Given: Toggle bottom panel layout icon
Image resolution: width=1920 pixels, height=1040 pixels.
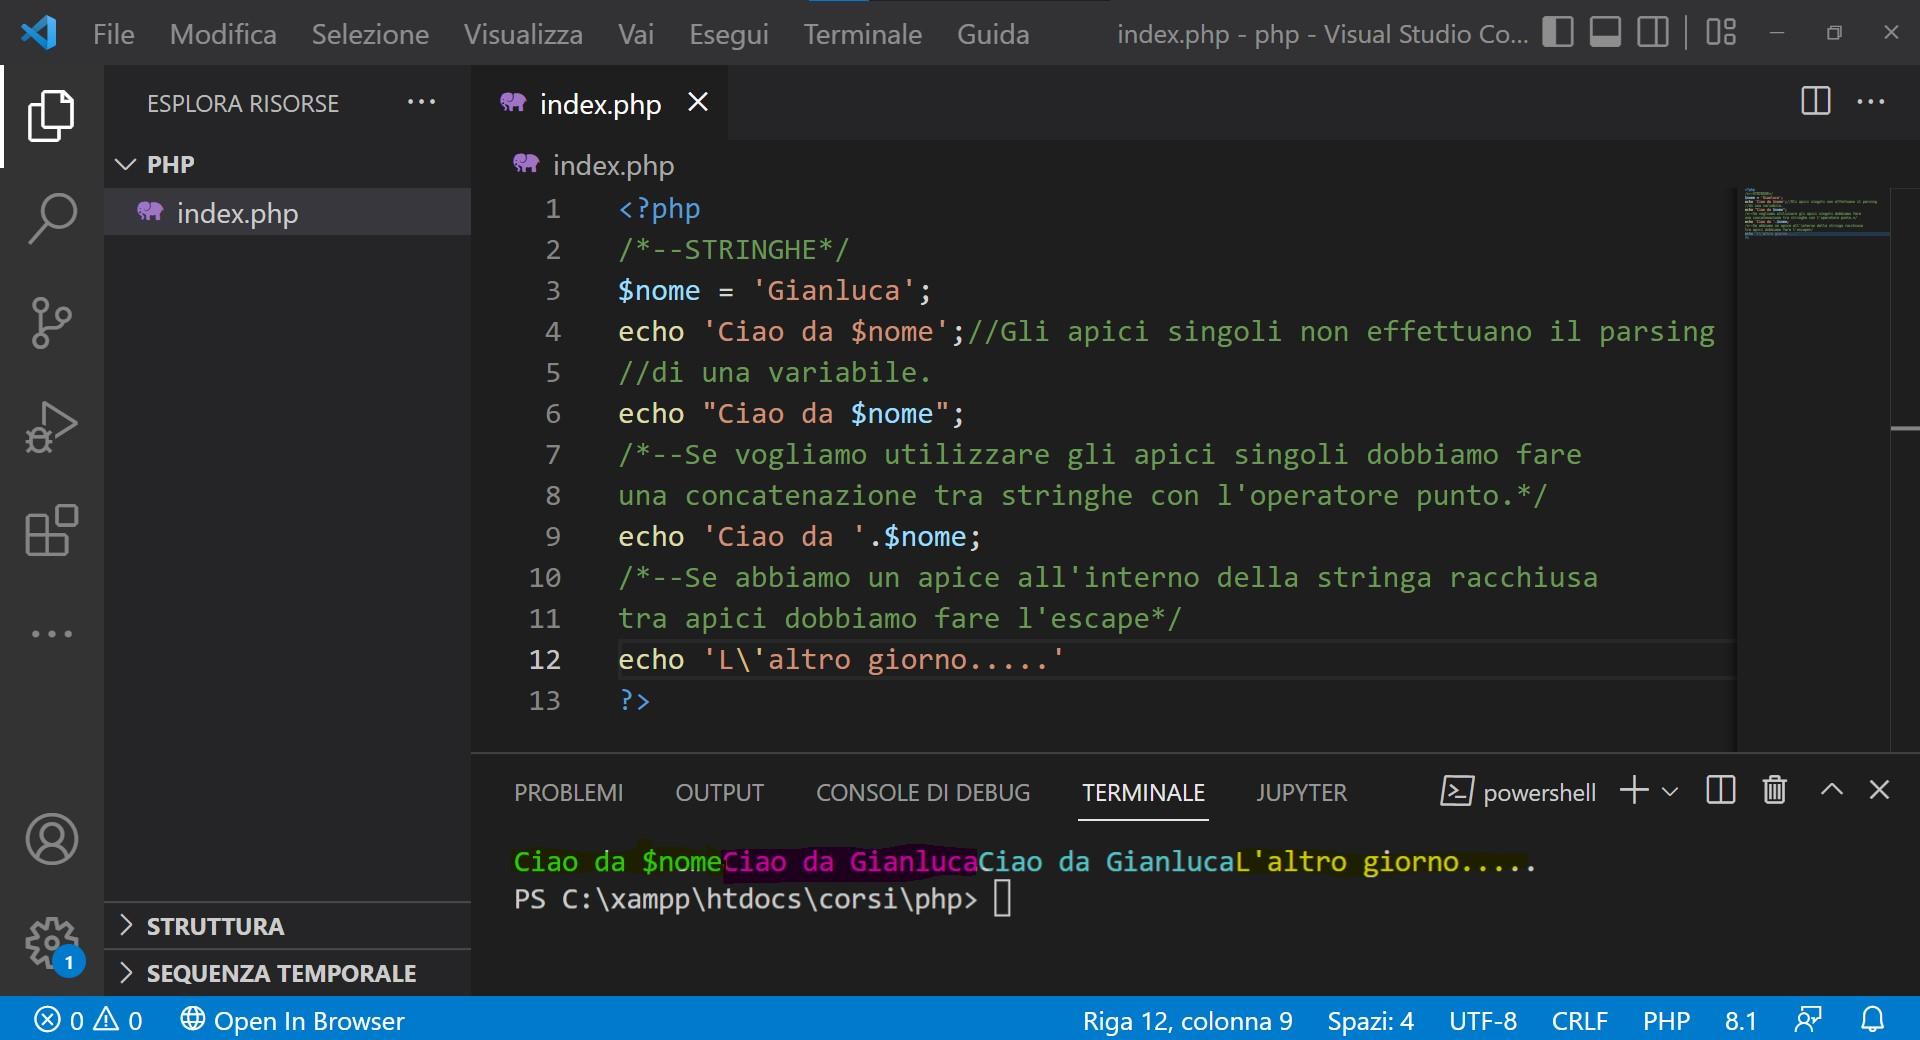Looking at the screenshot, I should [1606, 32].
